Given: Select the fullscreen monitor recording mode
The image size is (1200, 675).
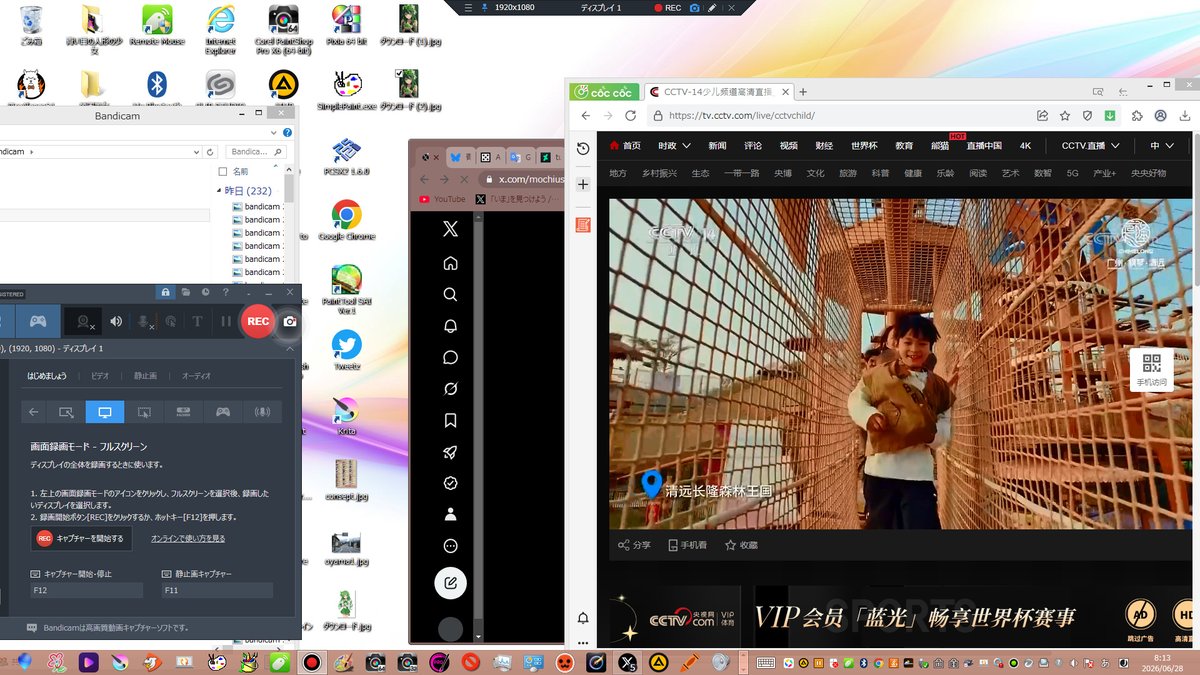Looking at the screenshot, I should [x=104, y=411].
